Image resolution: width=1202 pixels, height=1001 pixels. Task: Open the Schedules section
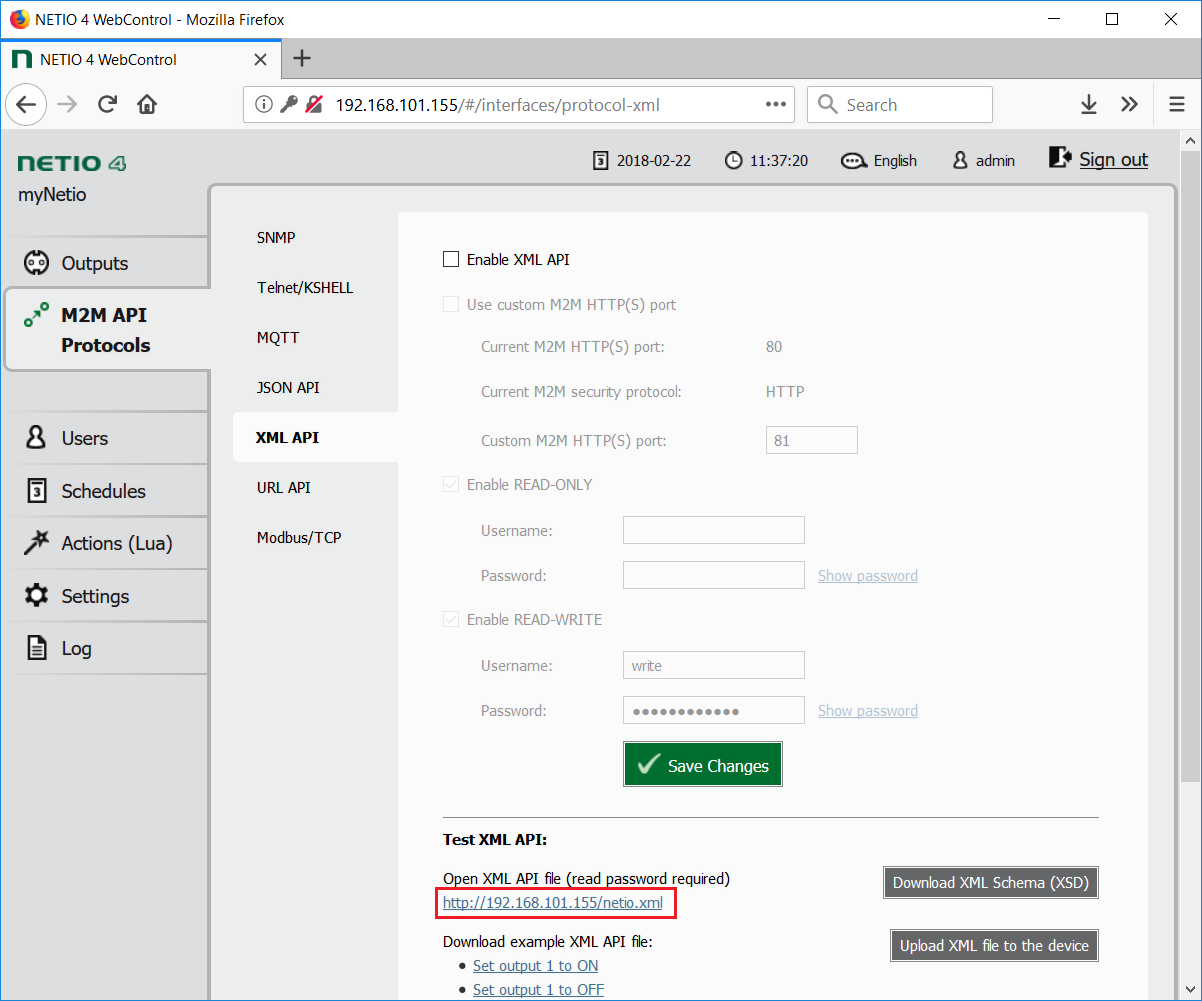pos(105,491)
